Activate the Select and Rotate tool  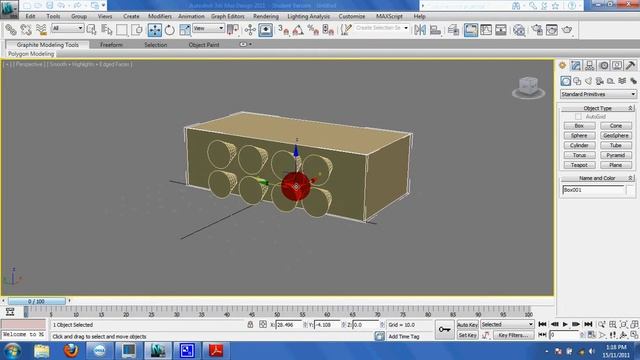[x=170, y=29]
